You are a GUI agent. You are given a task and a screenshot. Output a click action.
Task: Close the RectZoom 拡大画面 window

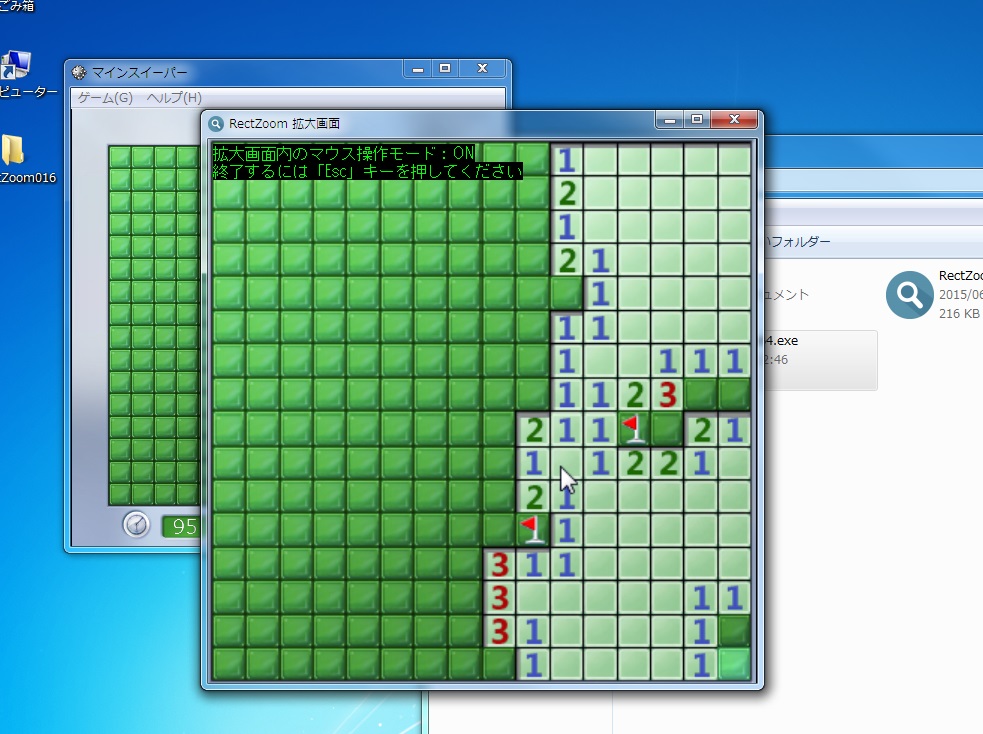tap(735, 120)
